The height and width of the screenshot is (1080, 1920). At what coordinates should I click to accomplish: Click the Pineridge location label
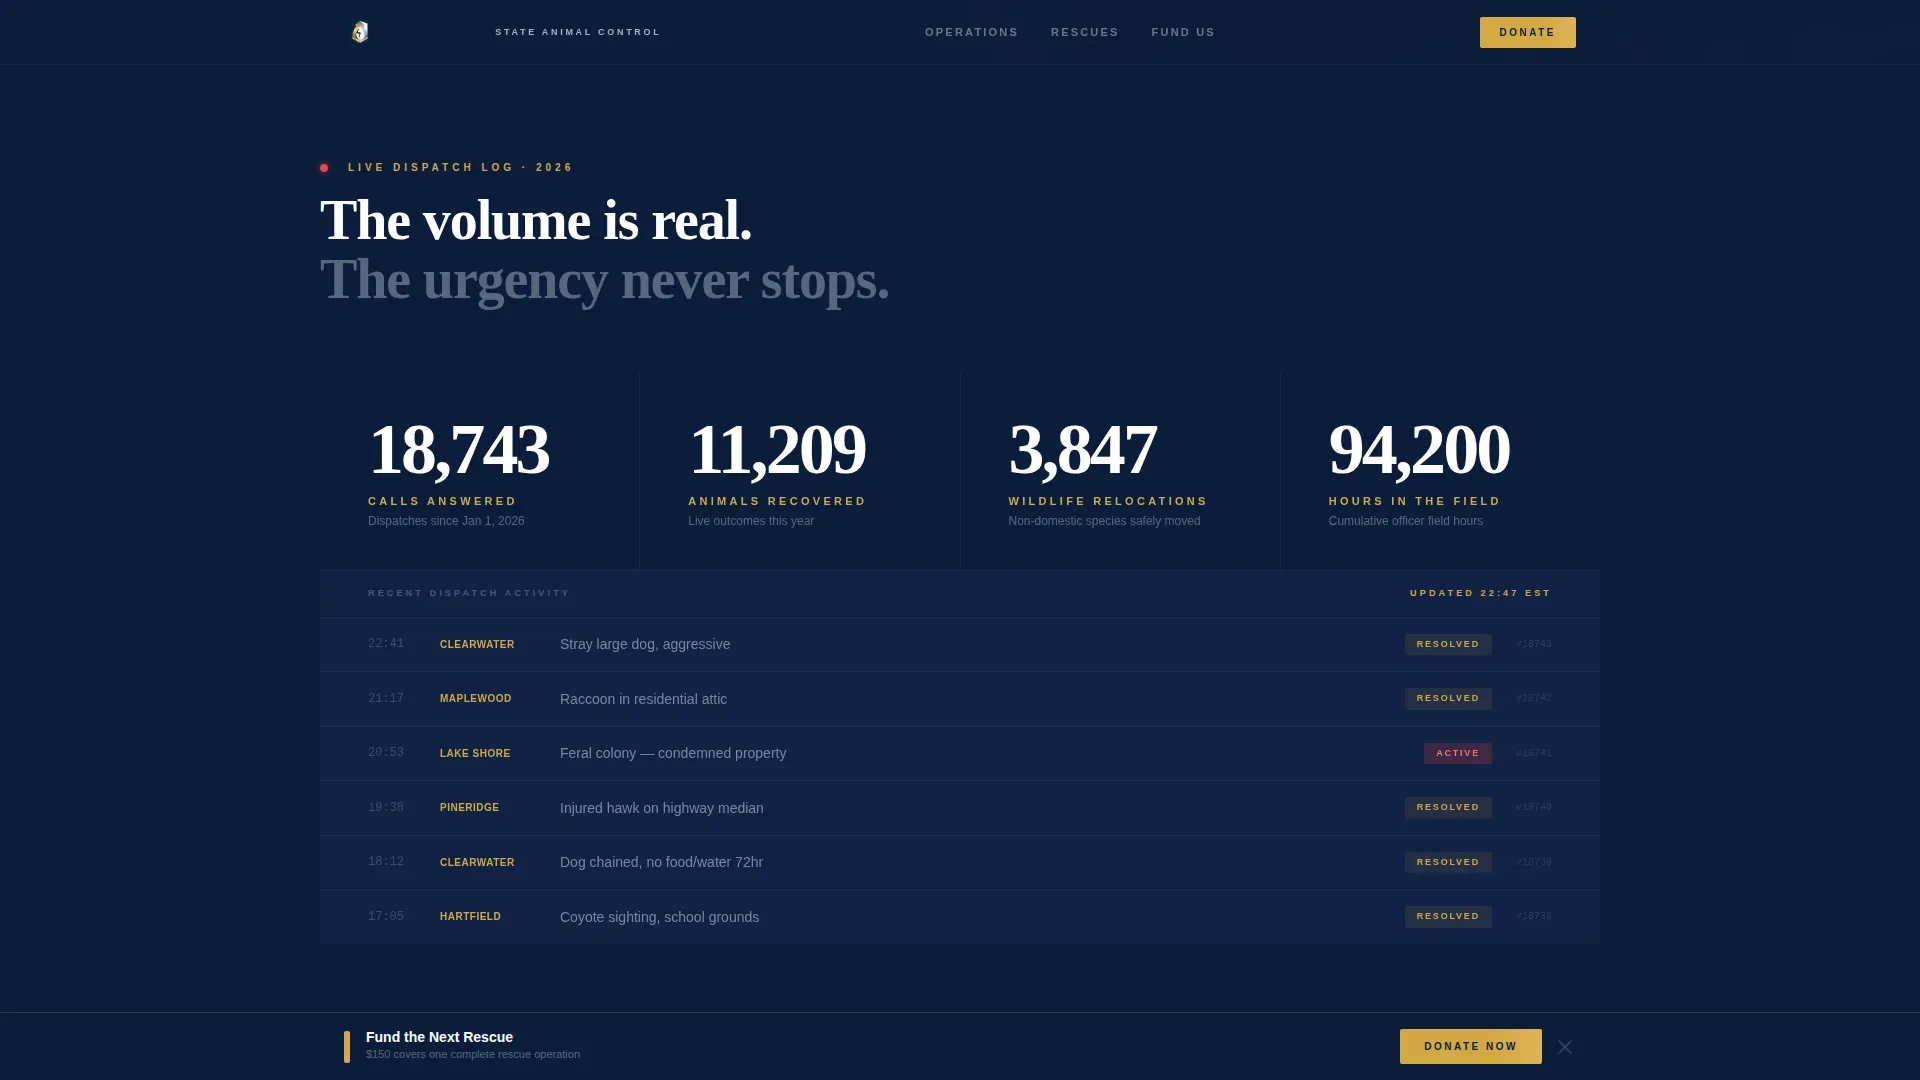pos(469,808)
